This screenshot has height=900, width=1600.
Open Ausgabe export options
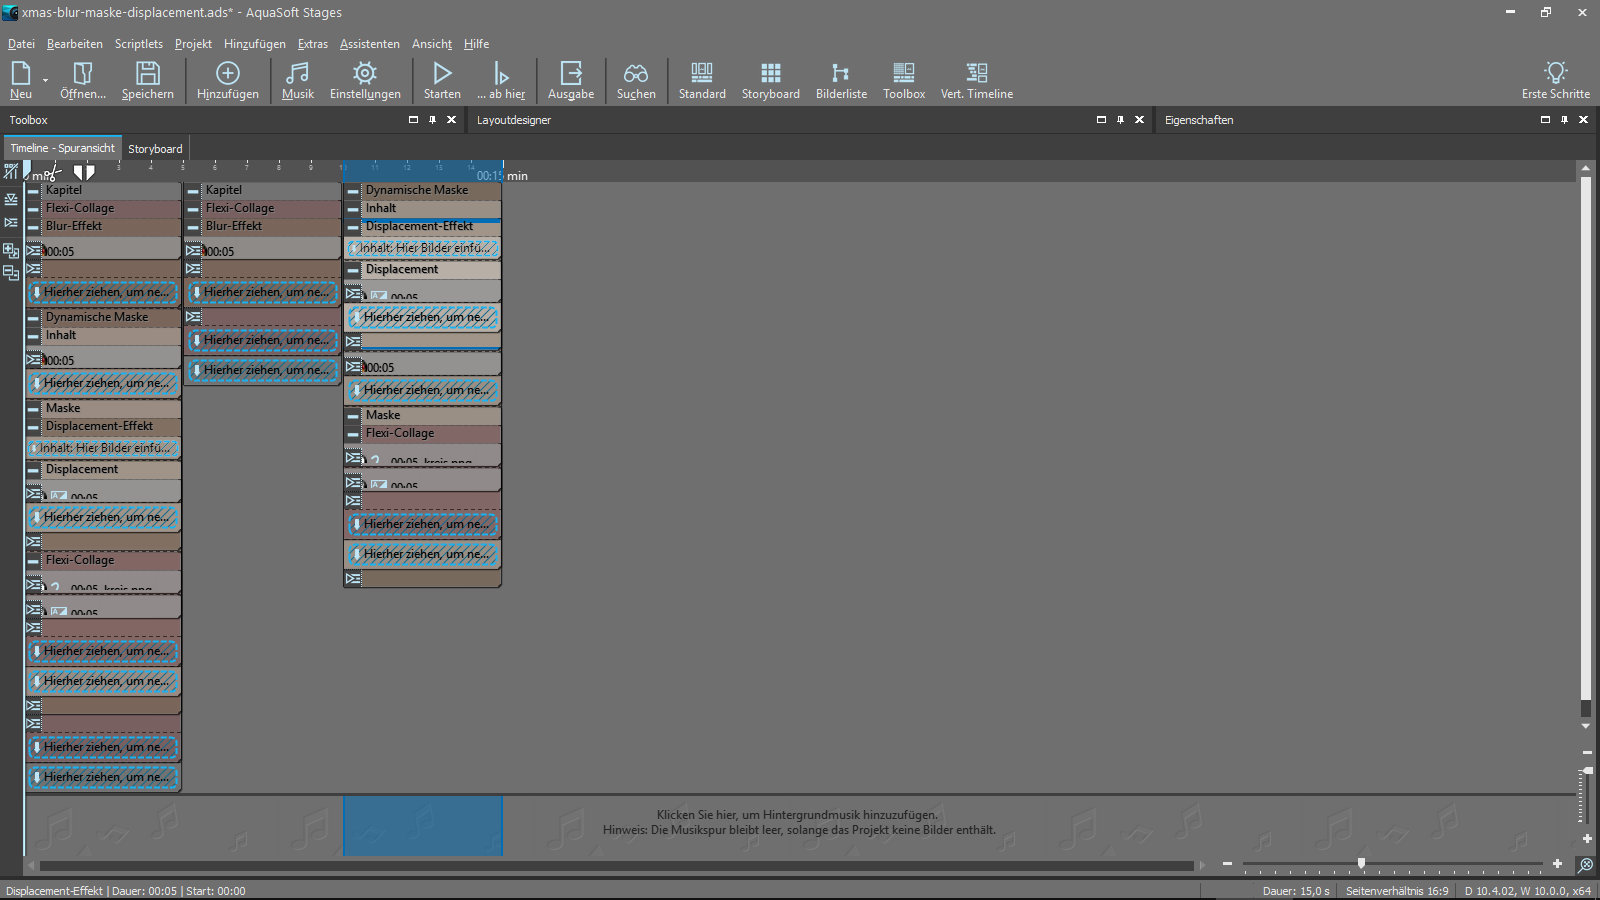pyautogui.click(x=571, y=80)
